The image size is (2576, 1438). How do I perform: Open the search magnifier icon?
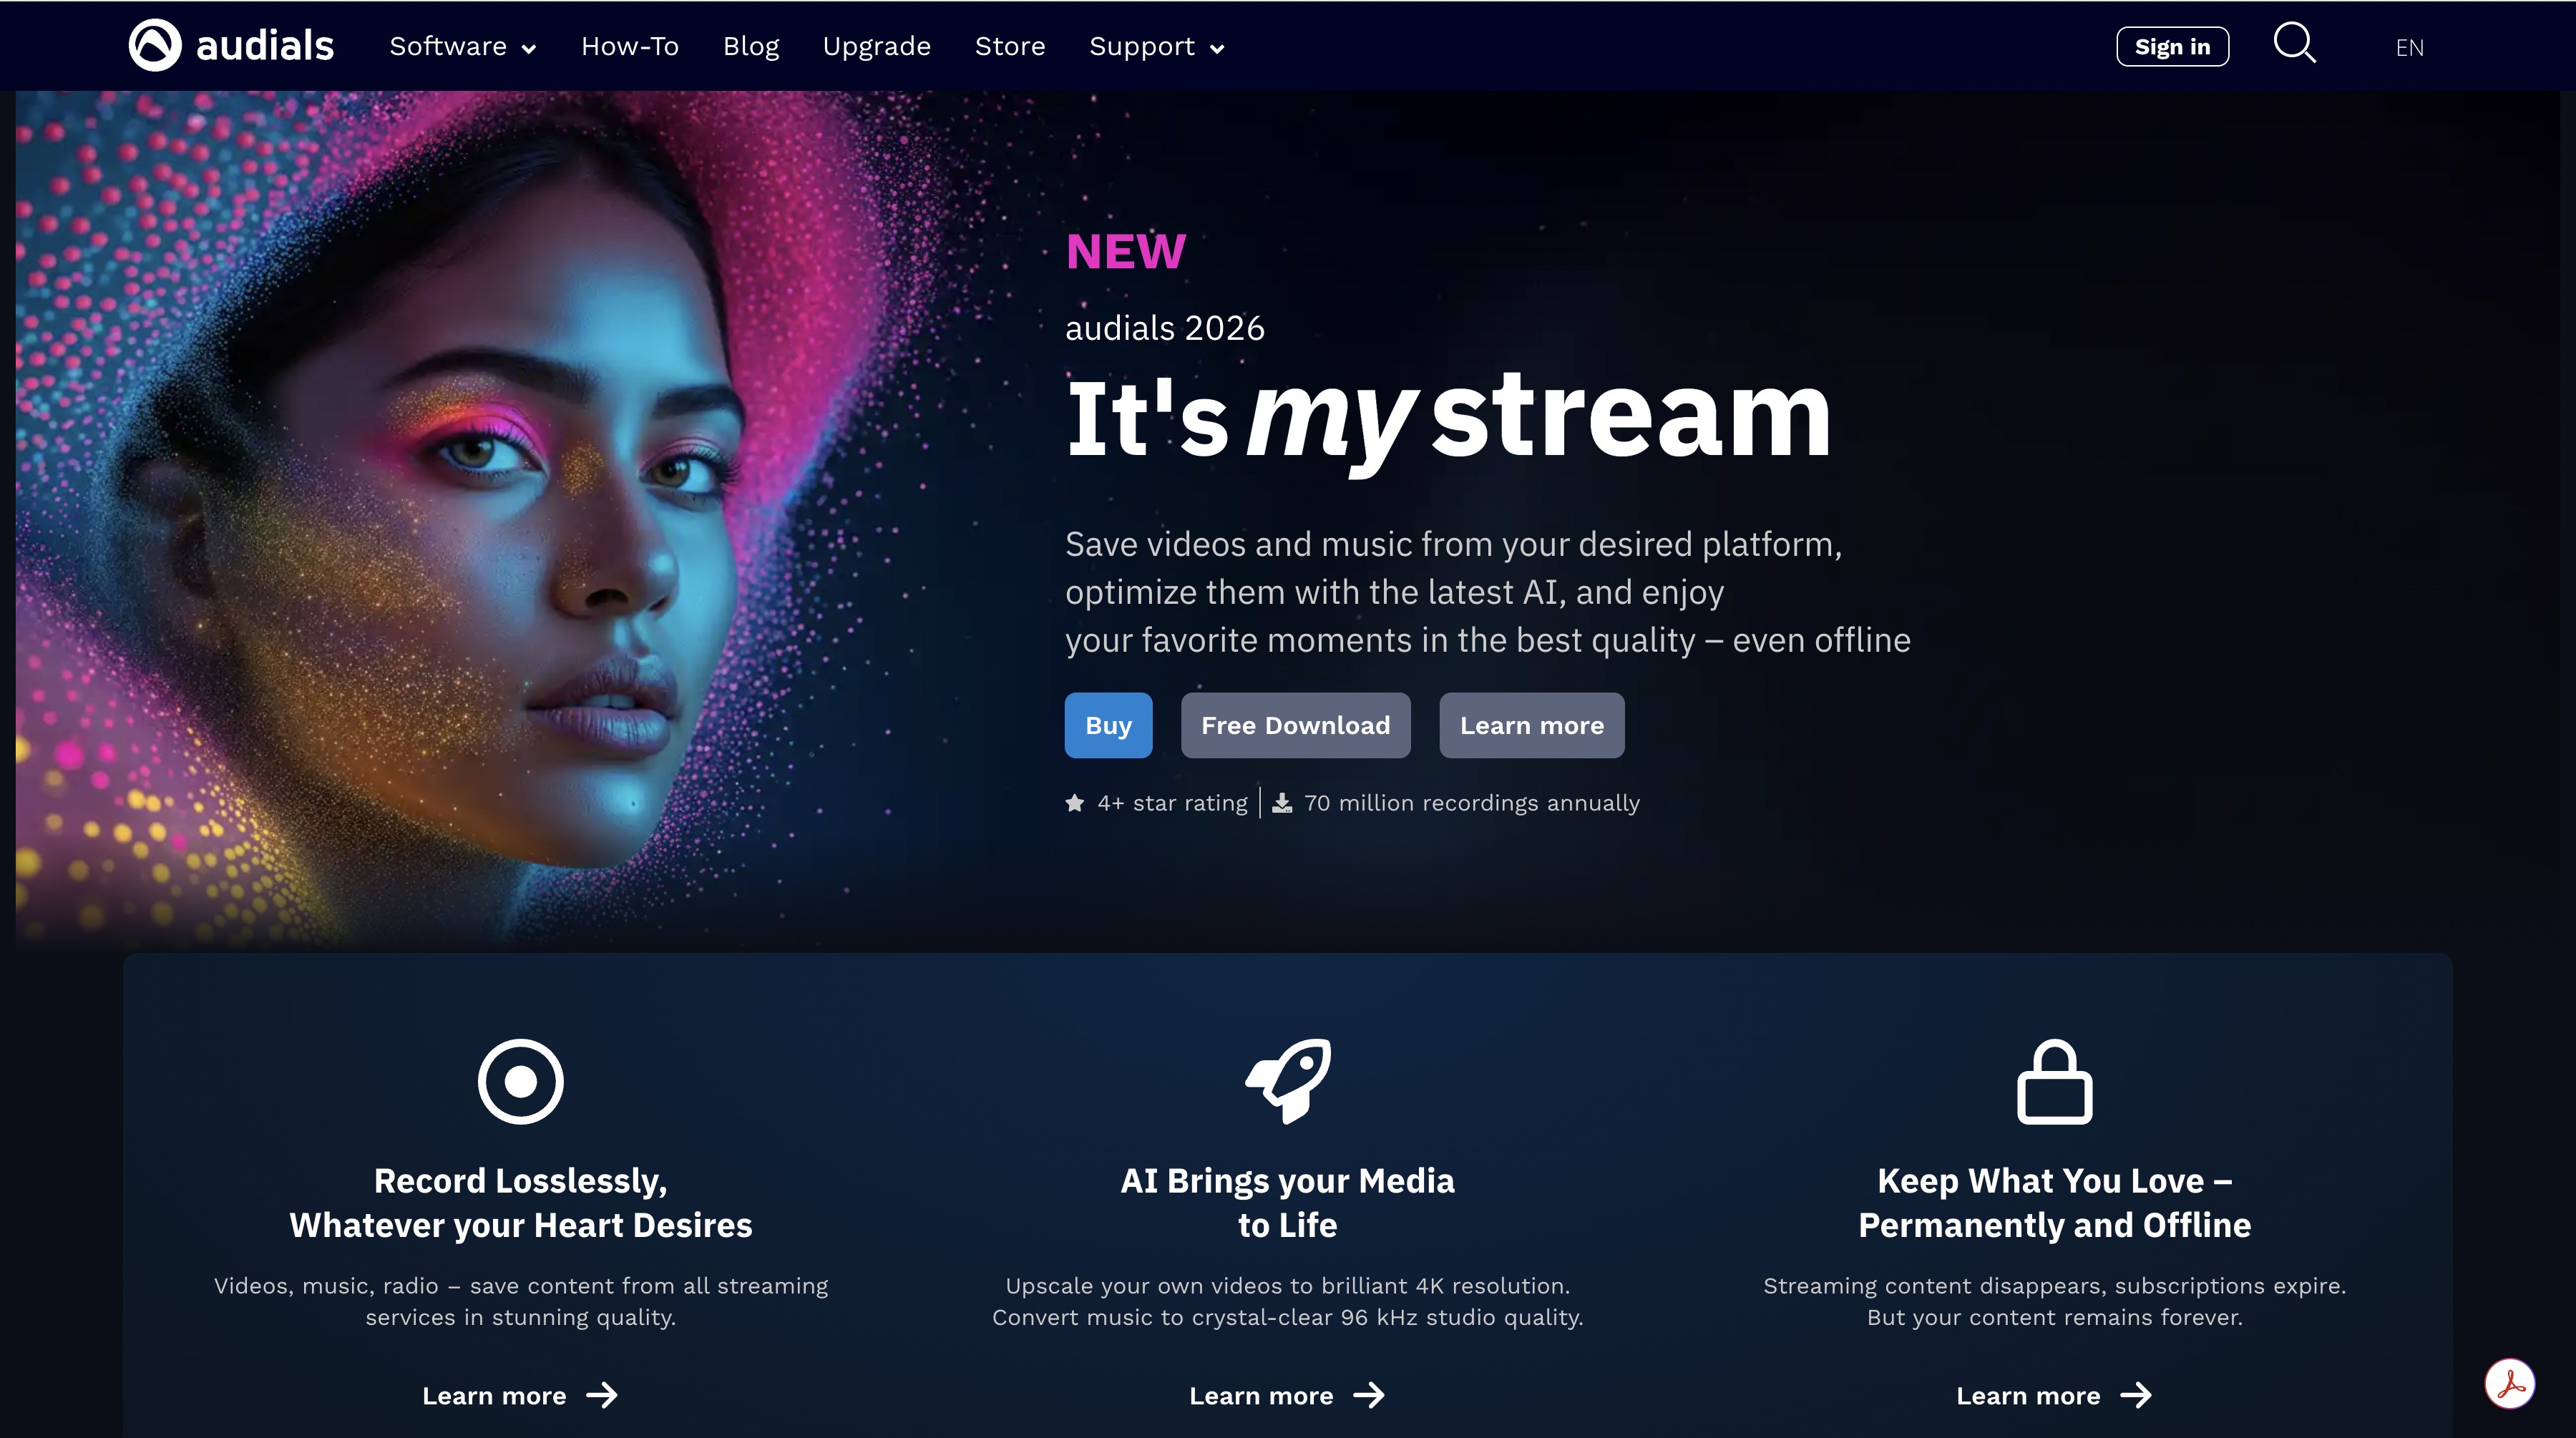pos(2294,44)
